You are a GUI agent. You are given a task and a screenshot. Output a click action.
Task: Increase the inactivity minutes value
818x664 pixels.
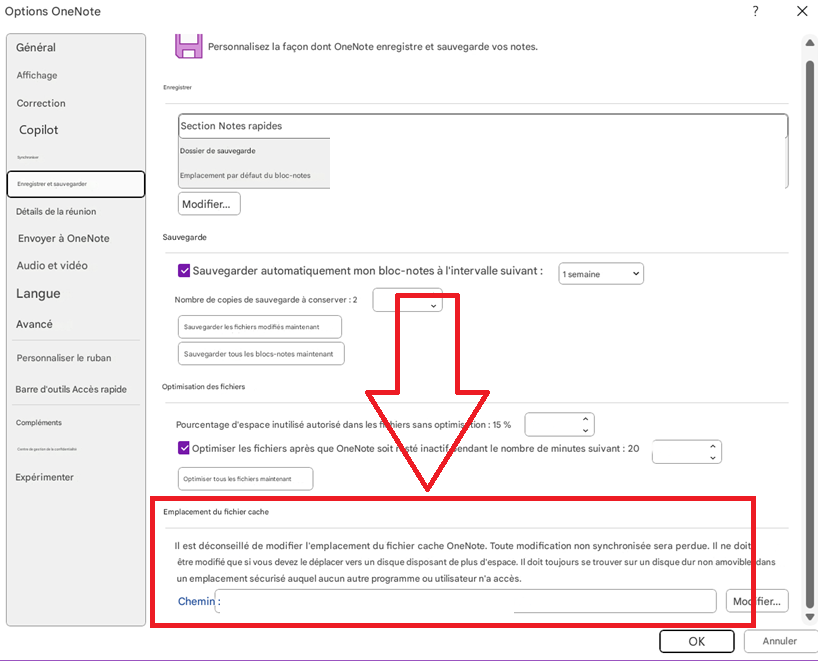(713, 446)
